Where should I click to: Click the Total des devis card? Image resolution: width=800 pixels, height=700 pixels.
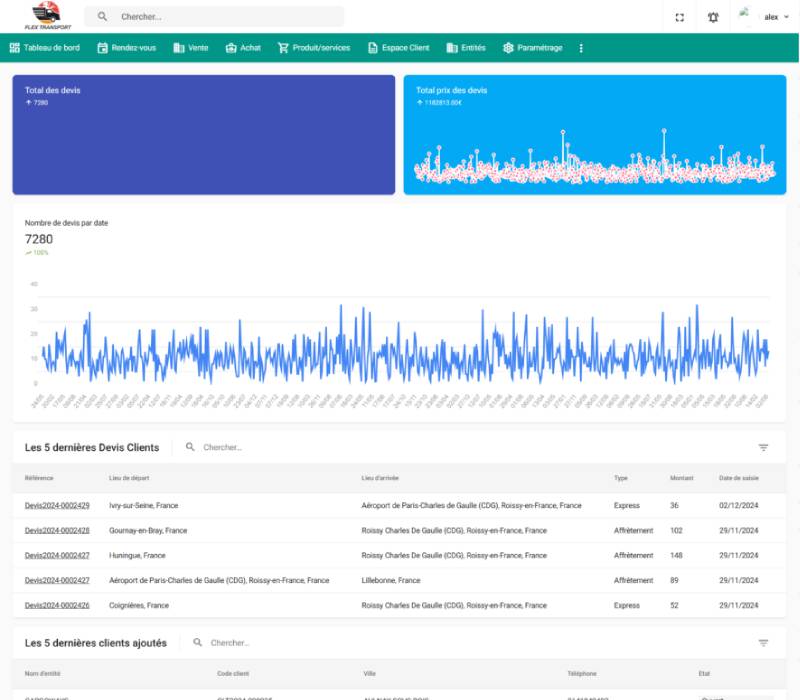tap(203, 134)
